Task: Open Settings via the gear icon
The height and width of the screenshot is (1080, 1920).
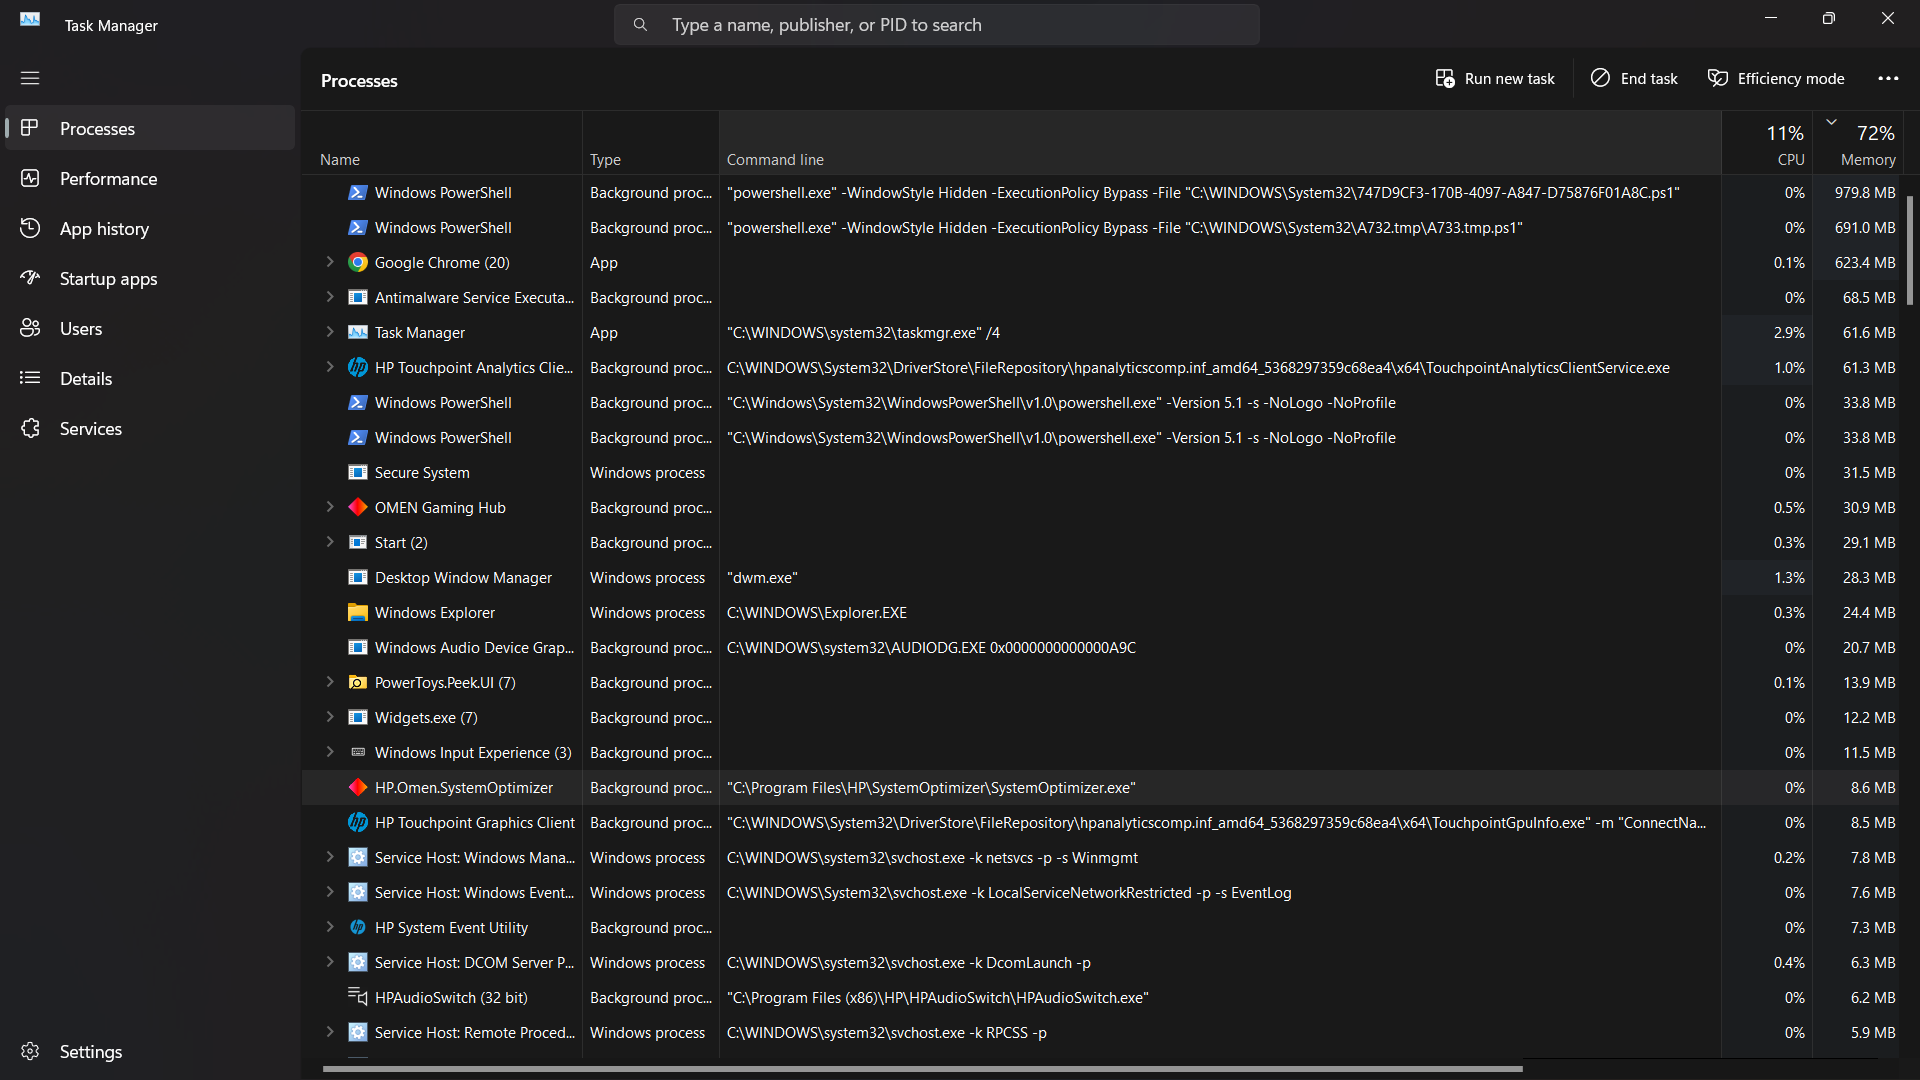Action: pyautogui.click(x=30, y=1051)
